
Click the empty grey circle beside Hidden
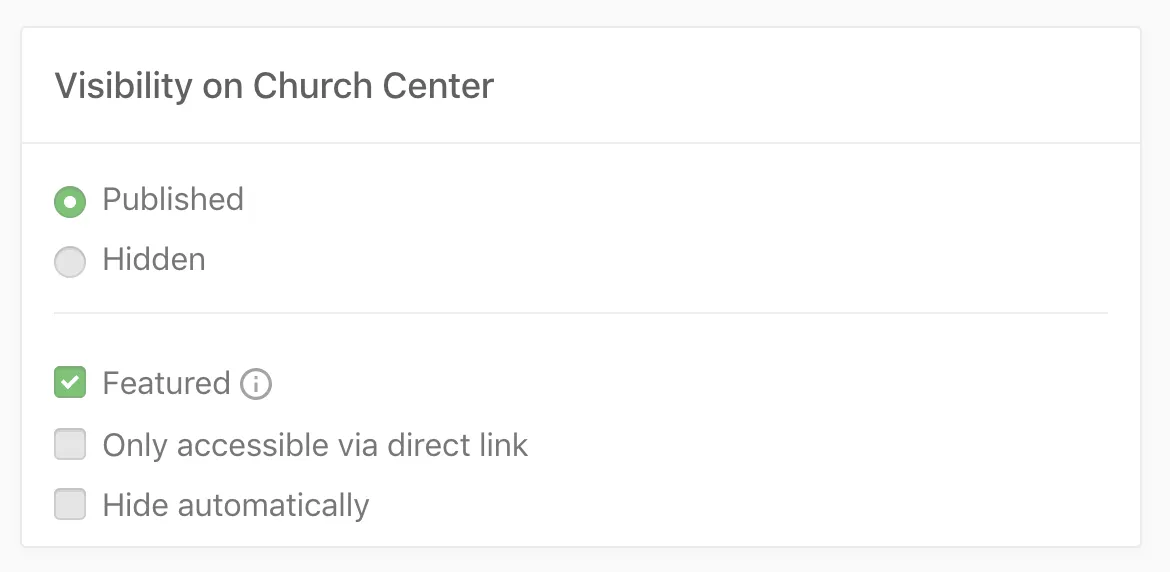point(70,263)
